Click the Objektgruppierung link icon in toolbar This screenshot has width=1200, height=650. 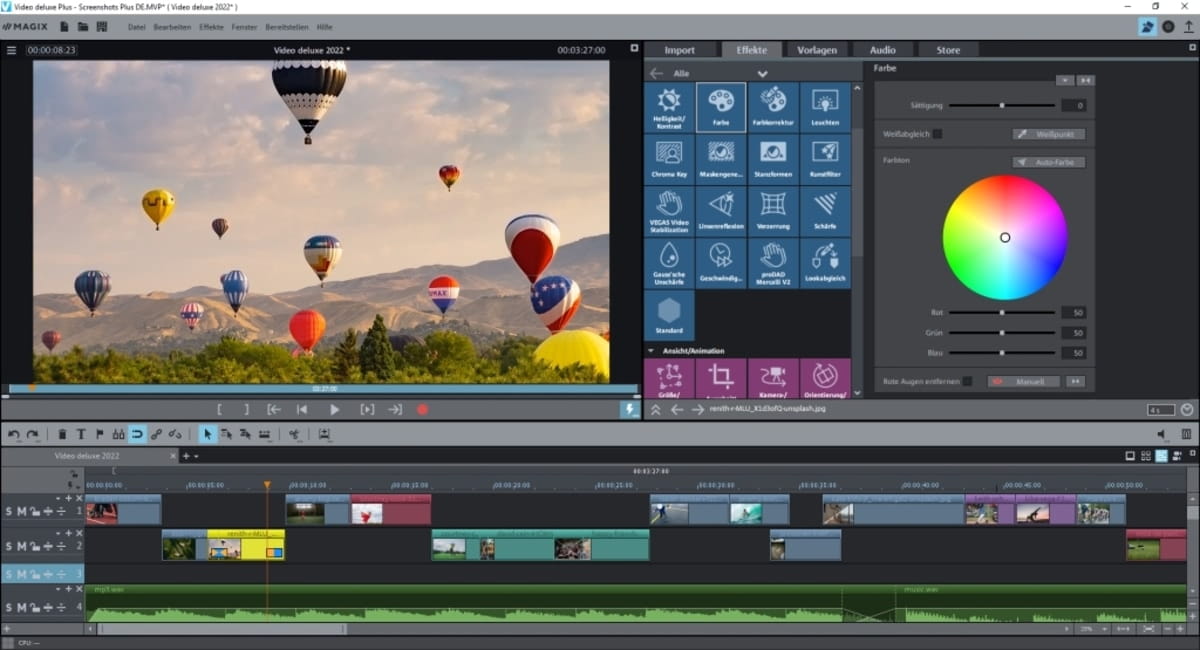click(x=157, y=434)
